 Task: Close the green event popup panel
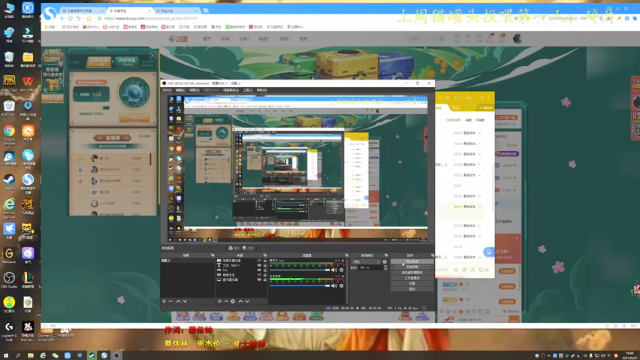(x=152, y=56)
